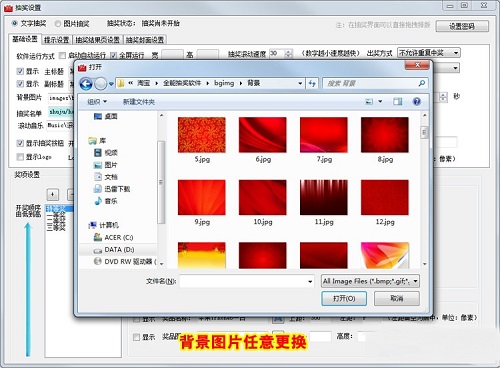Open the 出奖方式 dropdown
The height and width of the screenshot is (368, 500).
(x=429, y=53)
